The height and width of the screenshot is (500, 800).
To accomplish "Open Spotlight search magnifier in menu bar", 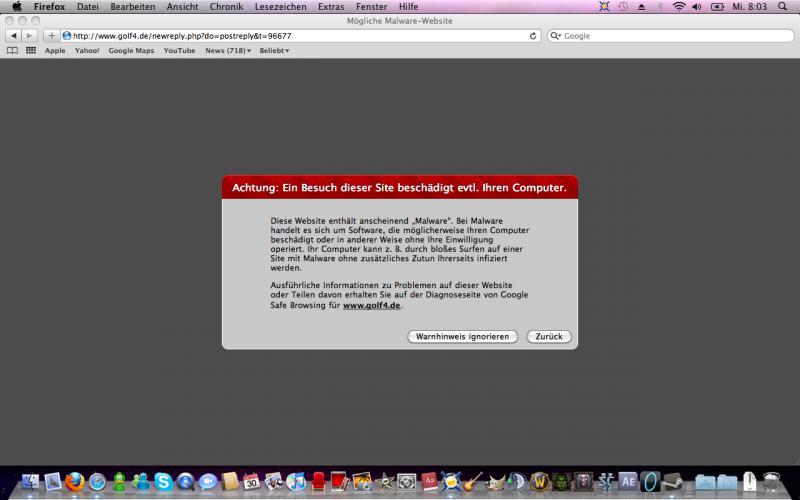I will click(x=782, y=7).
